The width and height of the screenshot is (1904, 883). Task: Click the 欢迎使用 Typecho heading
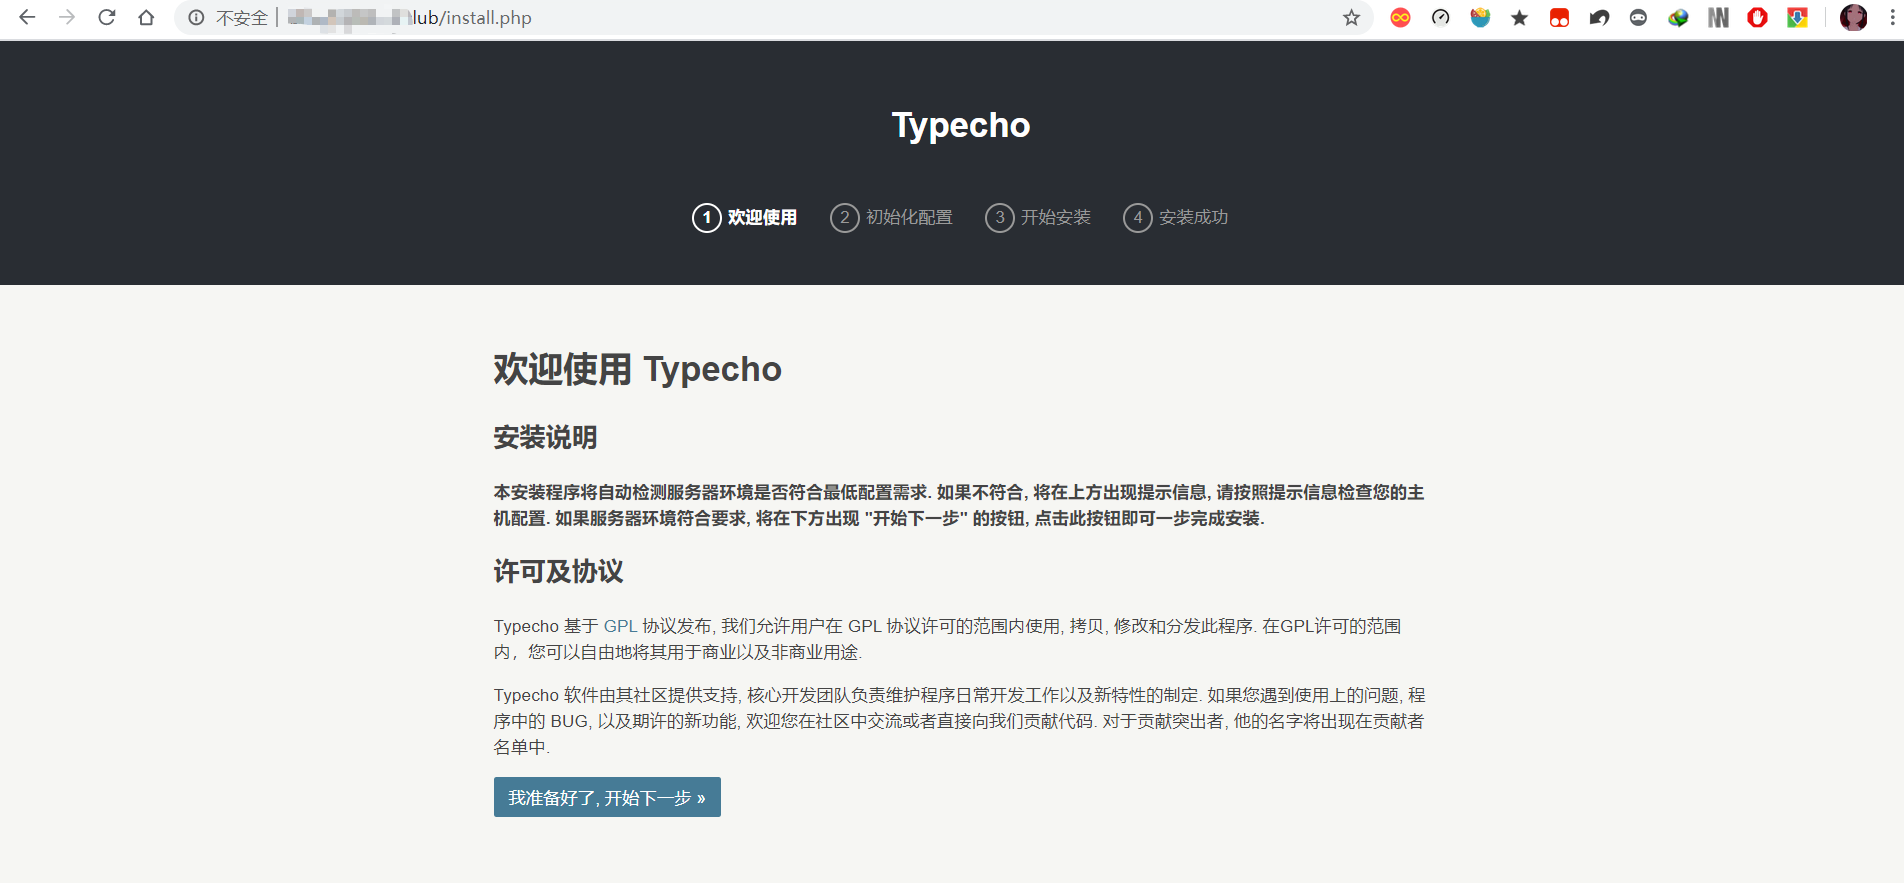637,369
